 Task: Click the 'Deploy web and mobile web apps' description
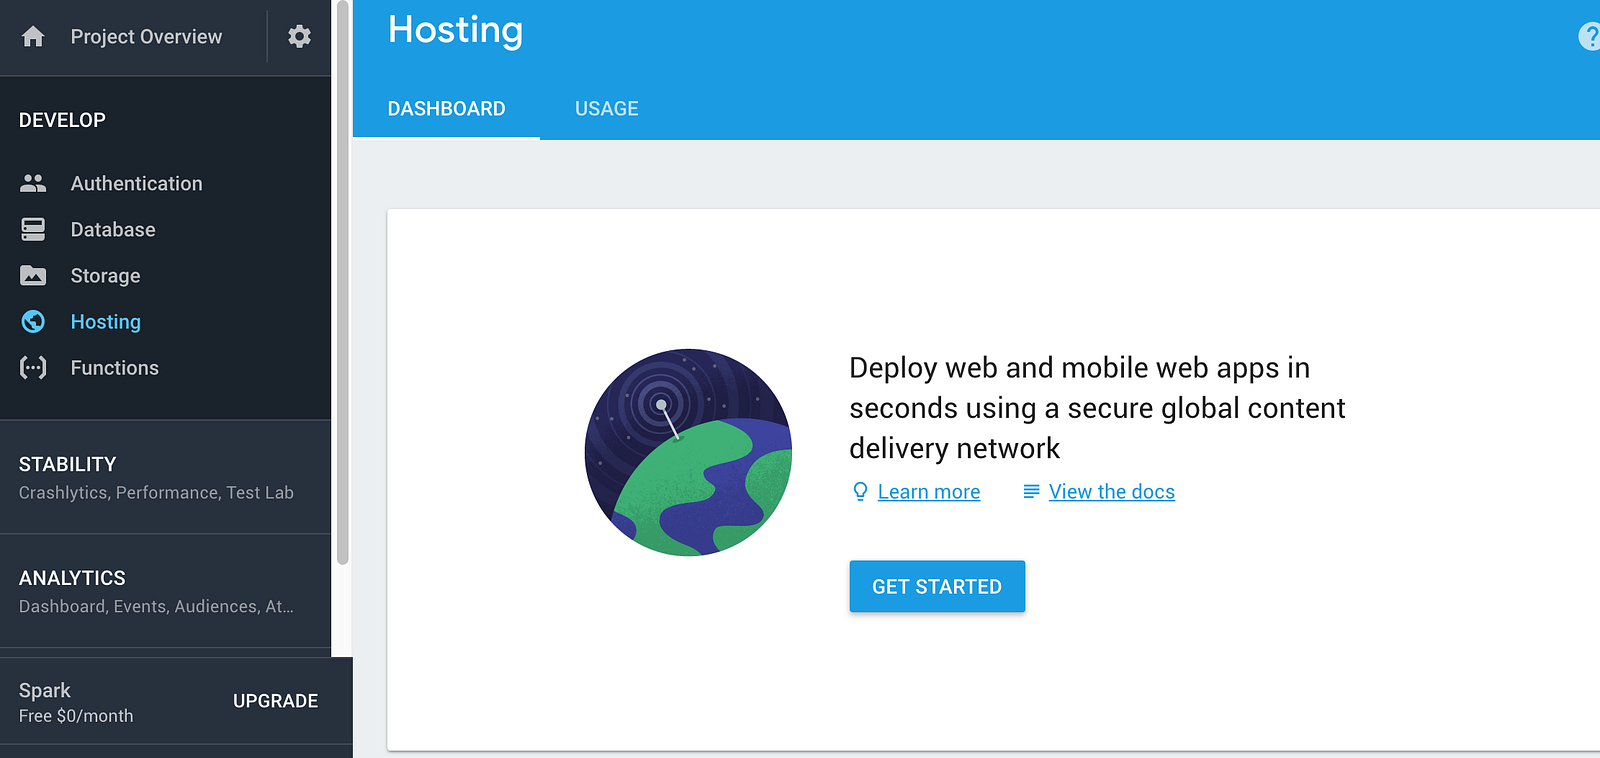click(x=1097, y=408)
